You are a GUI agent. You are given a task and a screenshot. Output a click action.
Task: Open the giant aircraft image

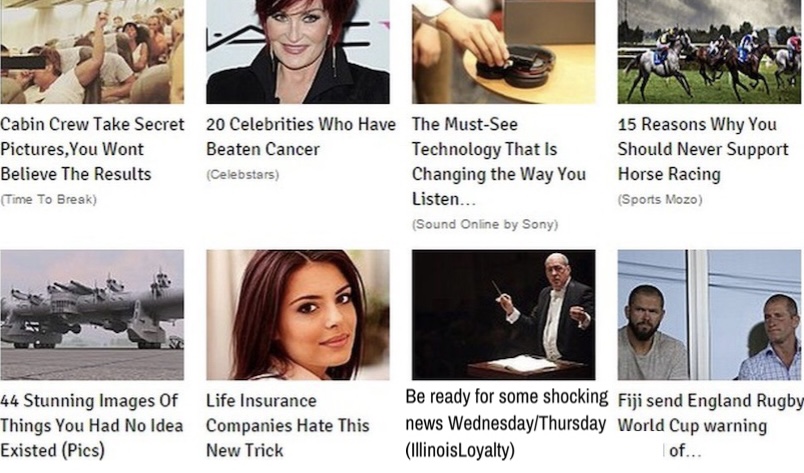coord(92,314)
